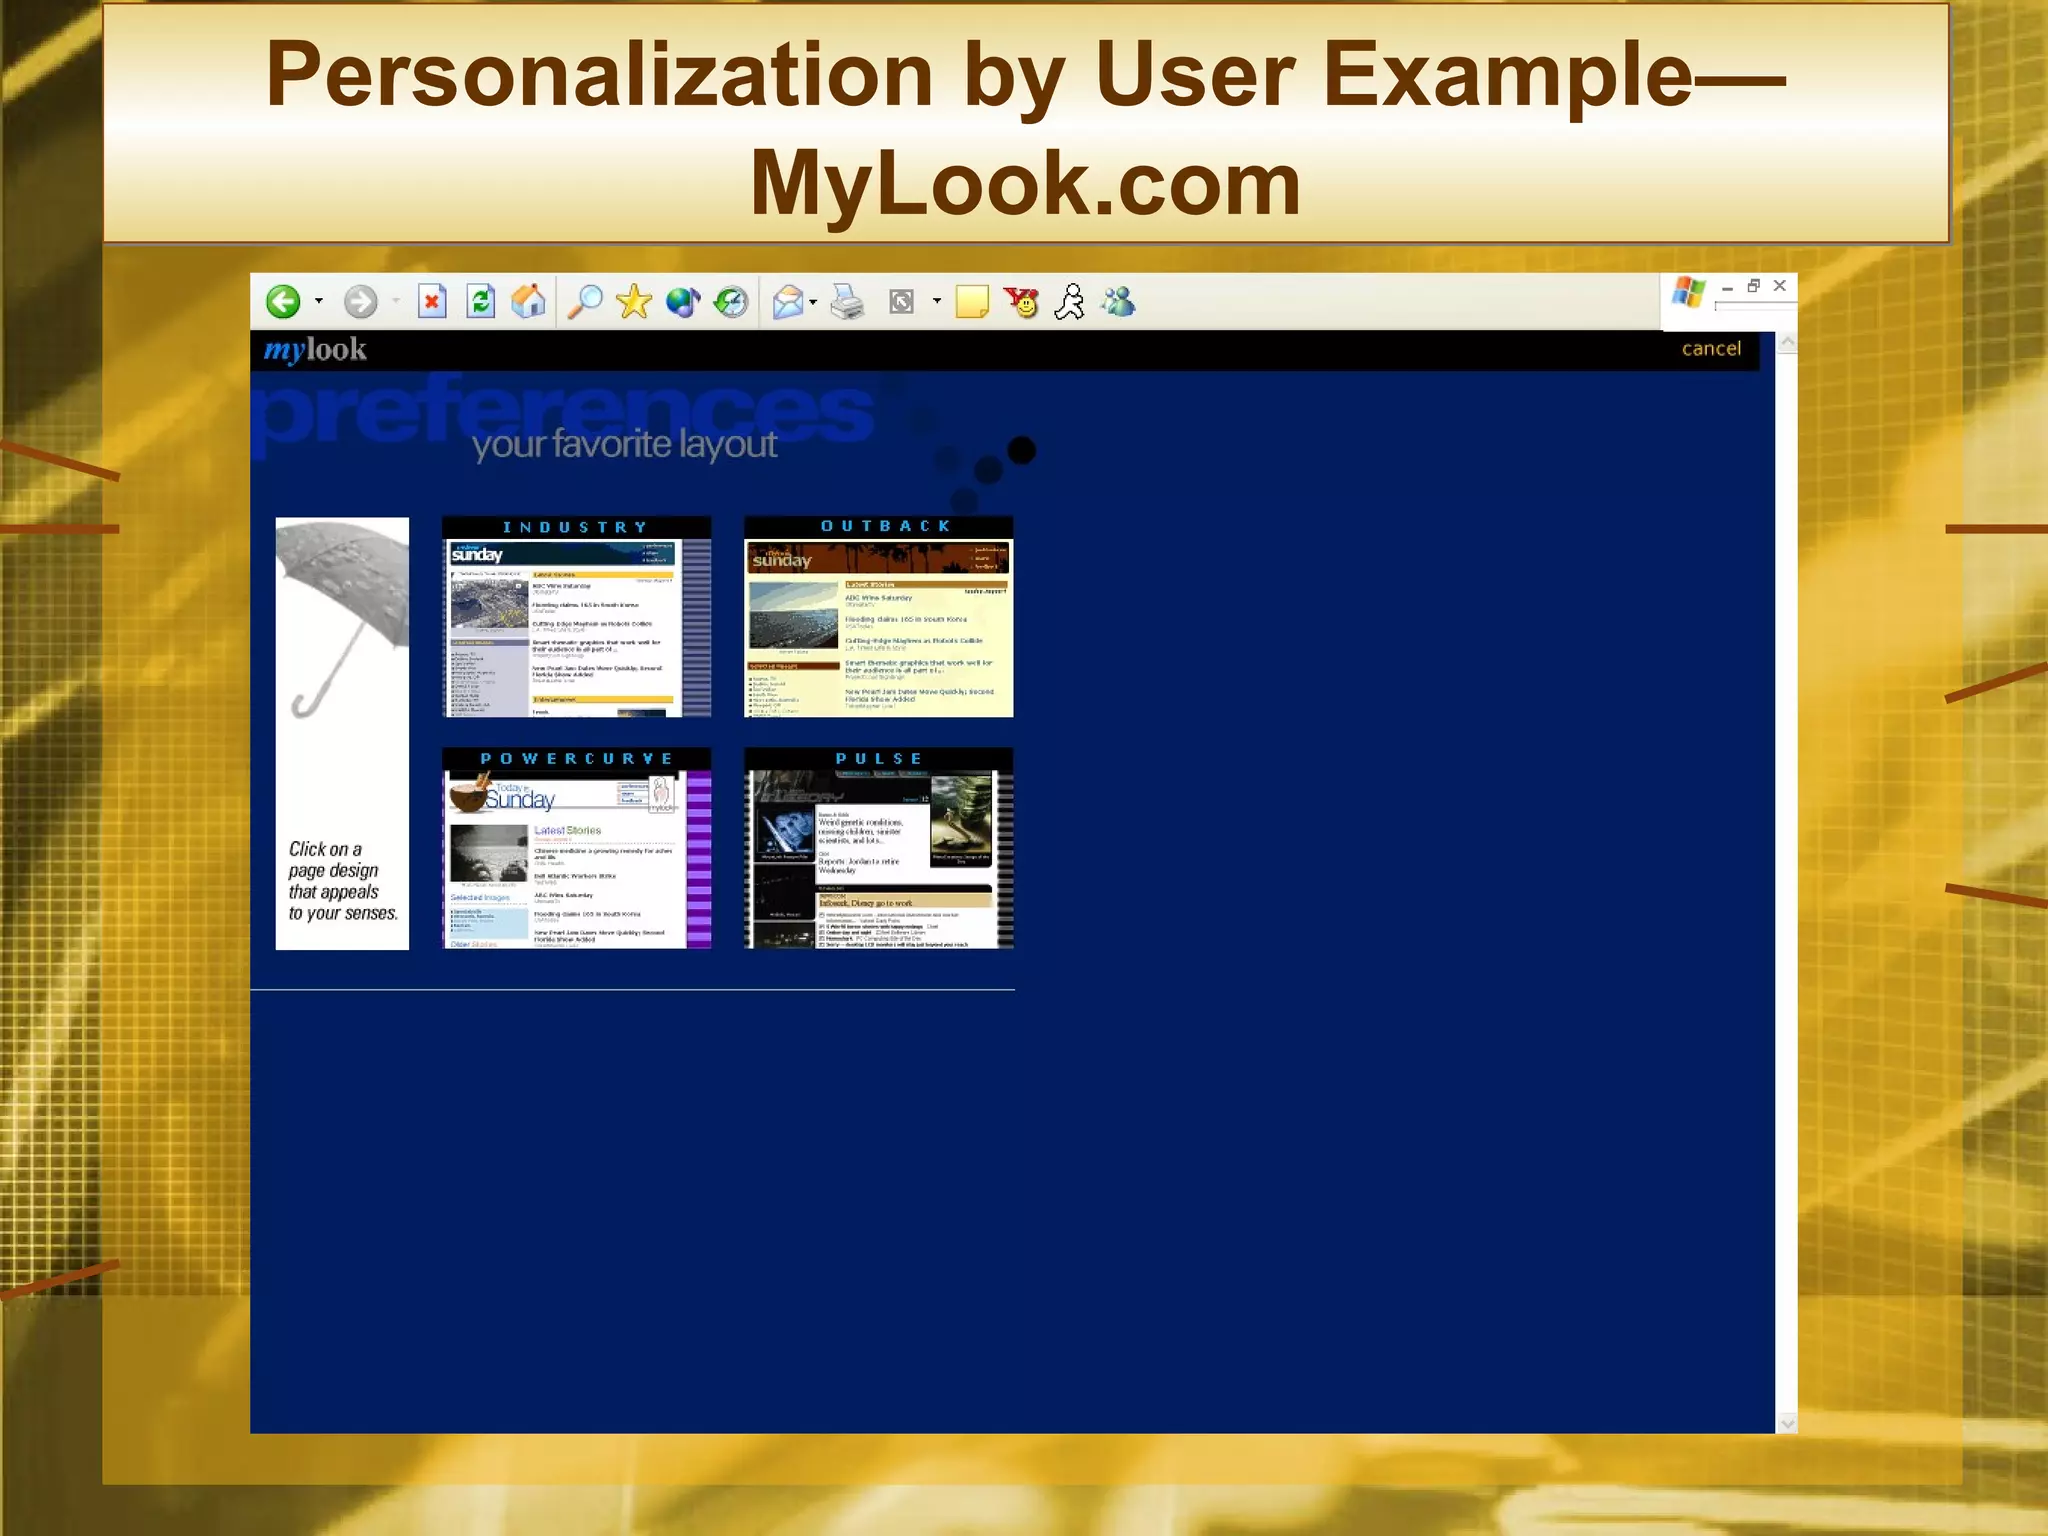
Task: Click the scrollbar down arrow
Action: click(x=1787, y=1422)
